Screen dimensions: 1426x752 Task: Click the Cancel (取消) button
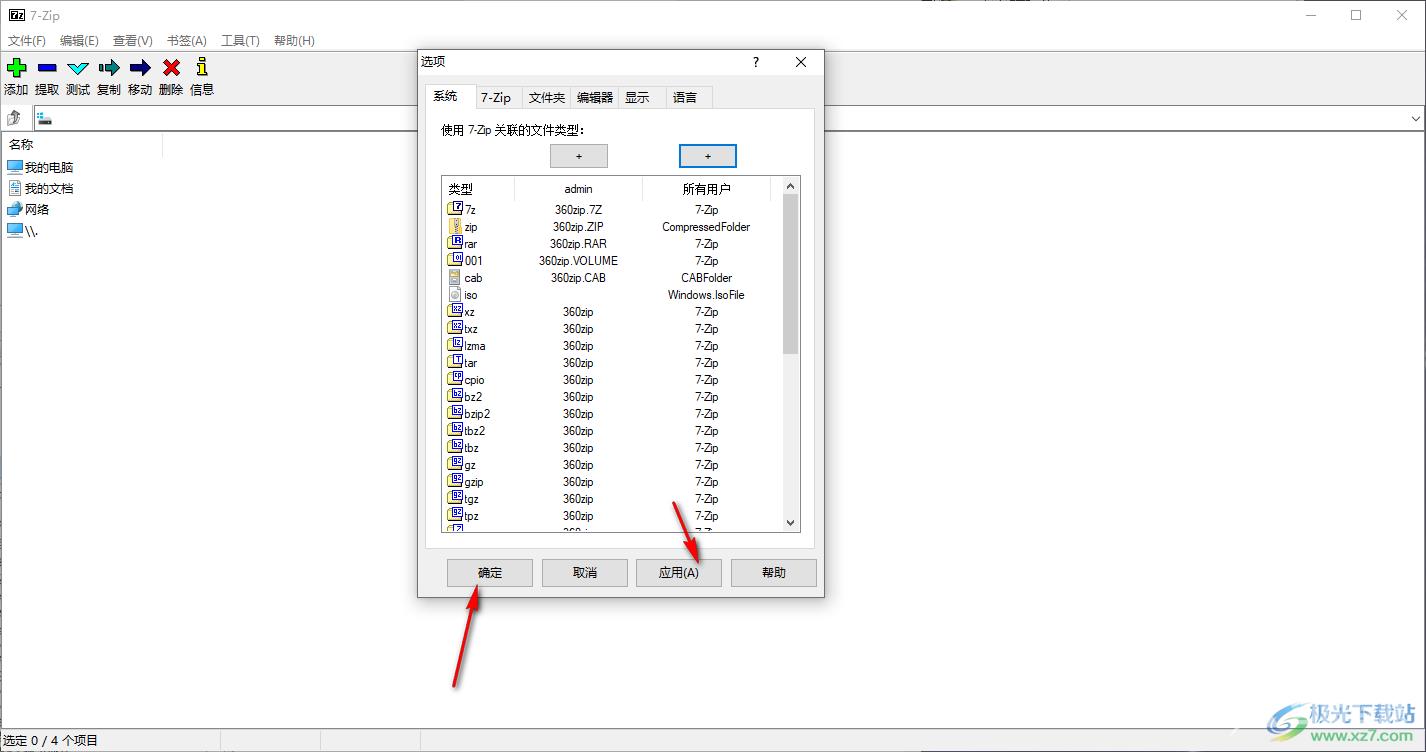pos(585,573)
